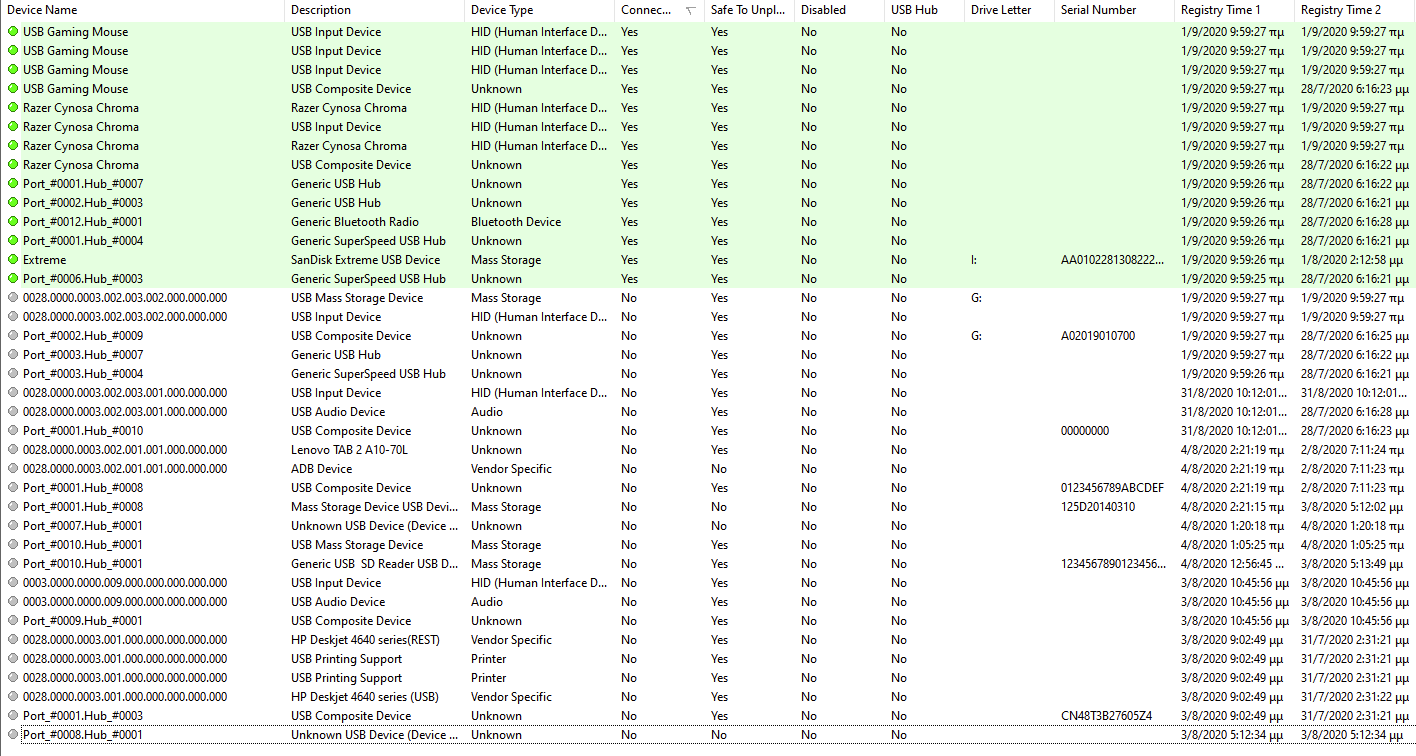
Task: Select device name 'Extreme'
Action: [x=44, y=260]
